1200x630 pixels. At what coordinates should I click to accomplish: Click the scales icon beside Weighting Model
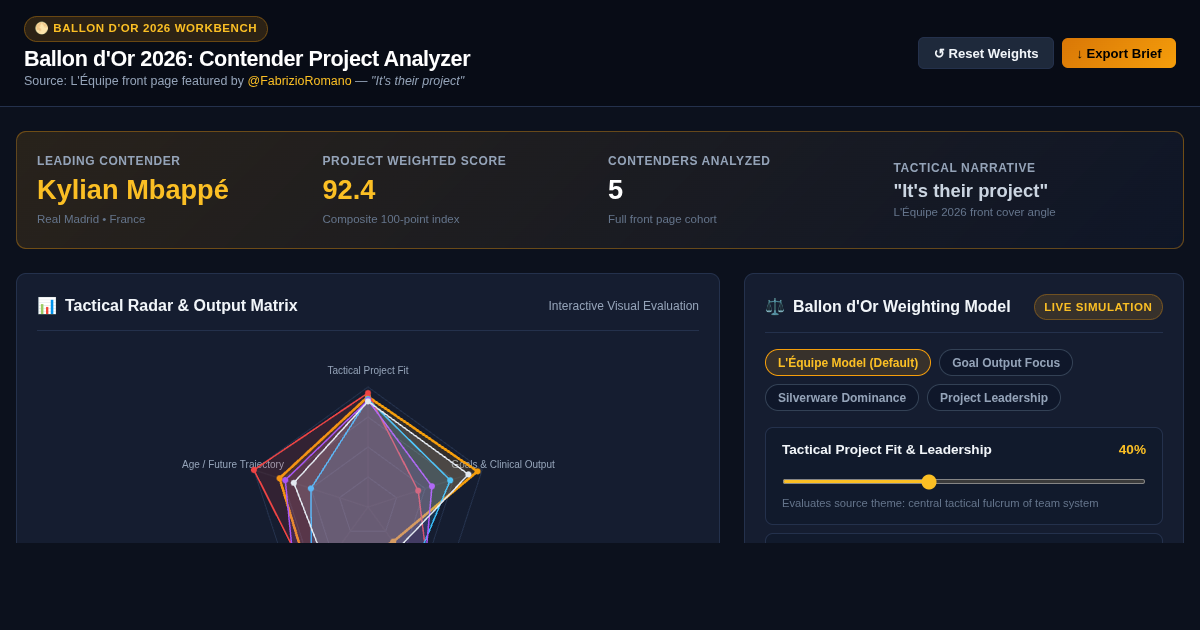click(x=775, y=307)
